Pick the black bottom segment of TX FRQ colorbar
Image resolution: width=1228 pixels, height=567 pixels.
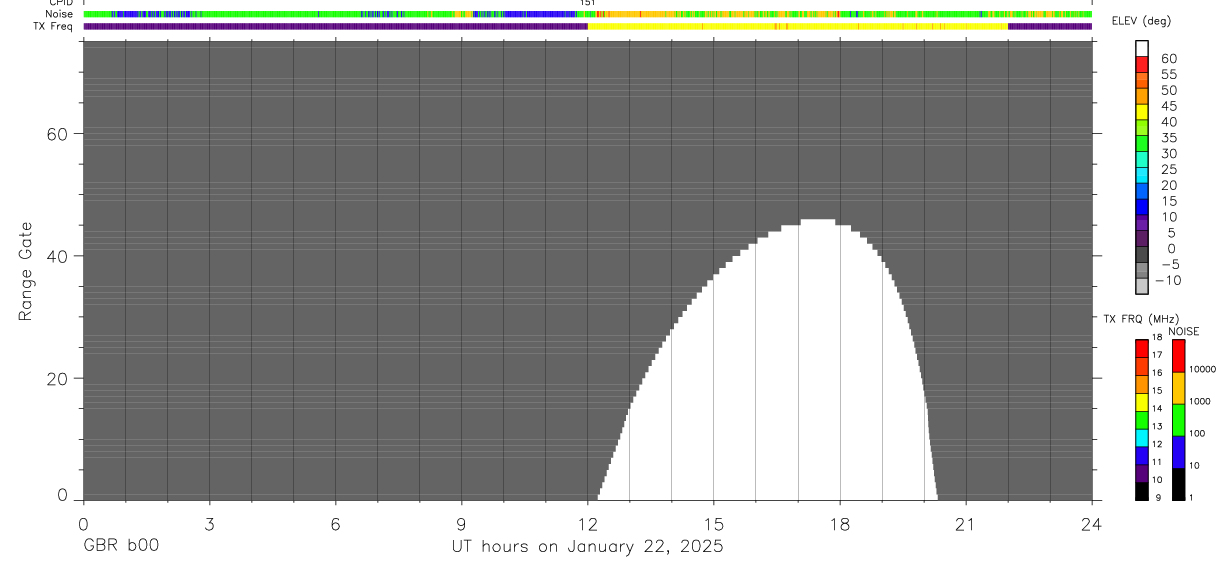[1141, 491]
